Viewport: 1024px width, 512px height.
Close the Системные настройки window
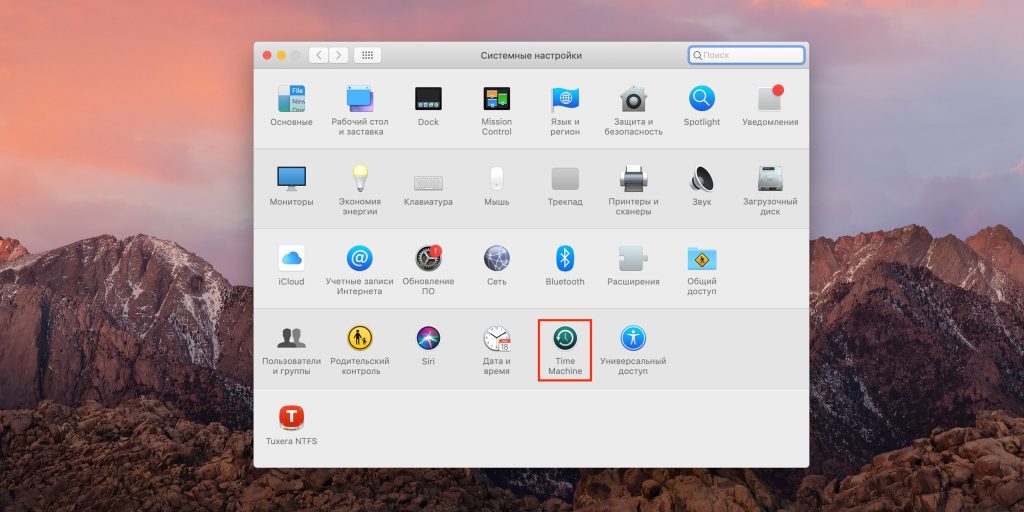tap(267, 56)
